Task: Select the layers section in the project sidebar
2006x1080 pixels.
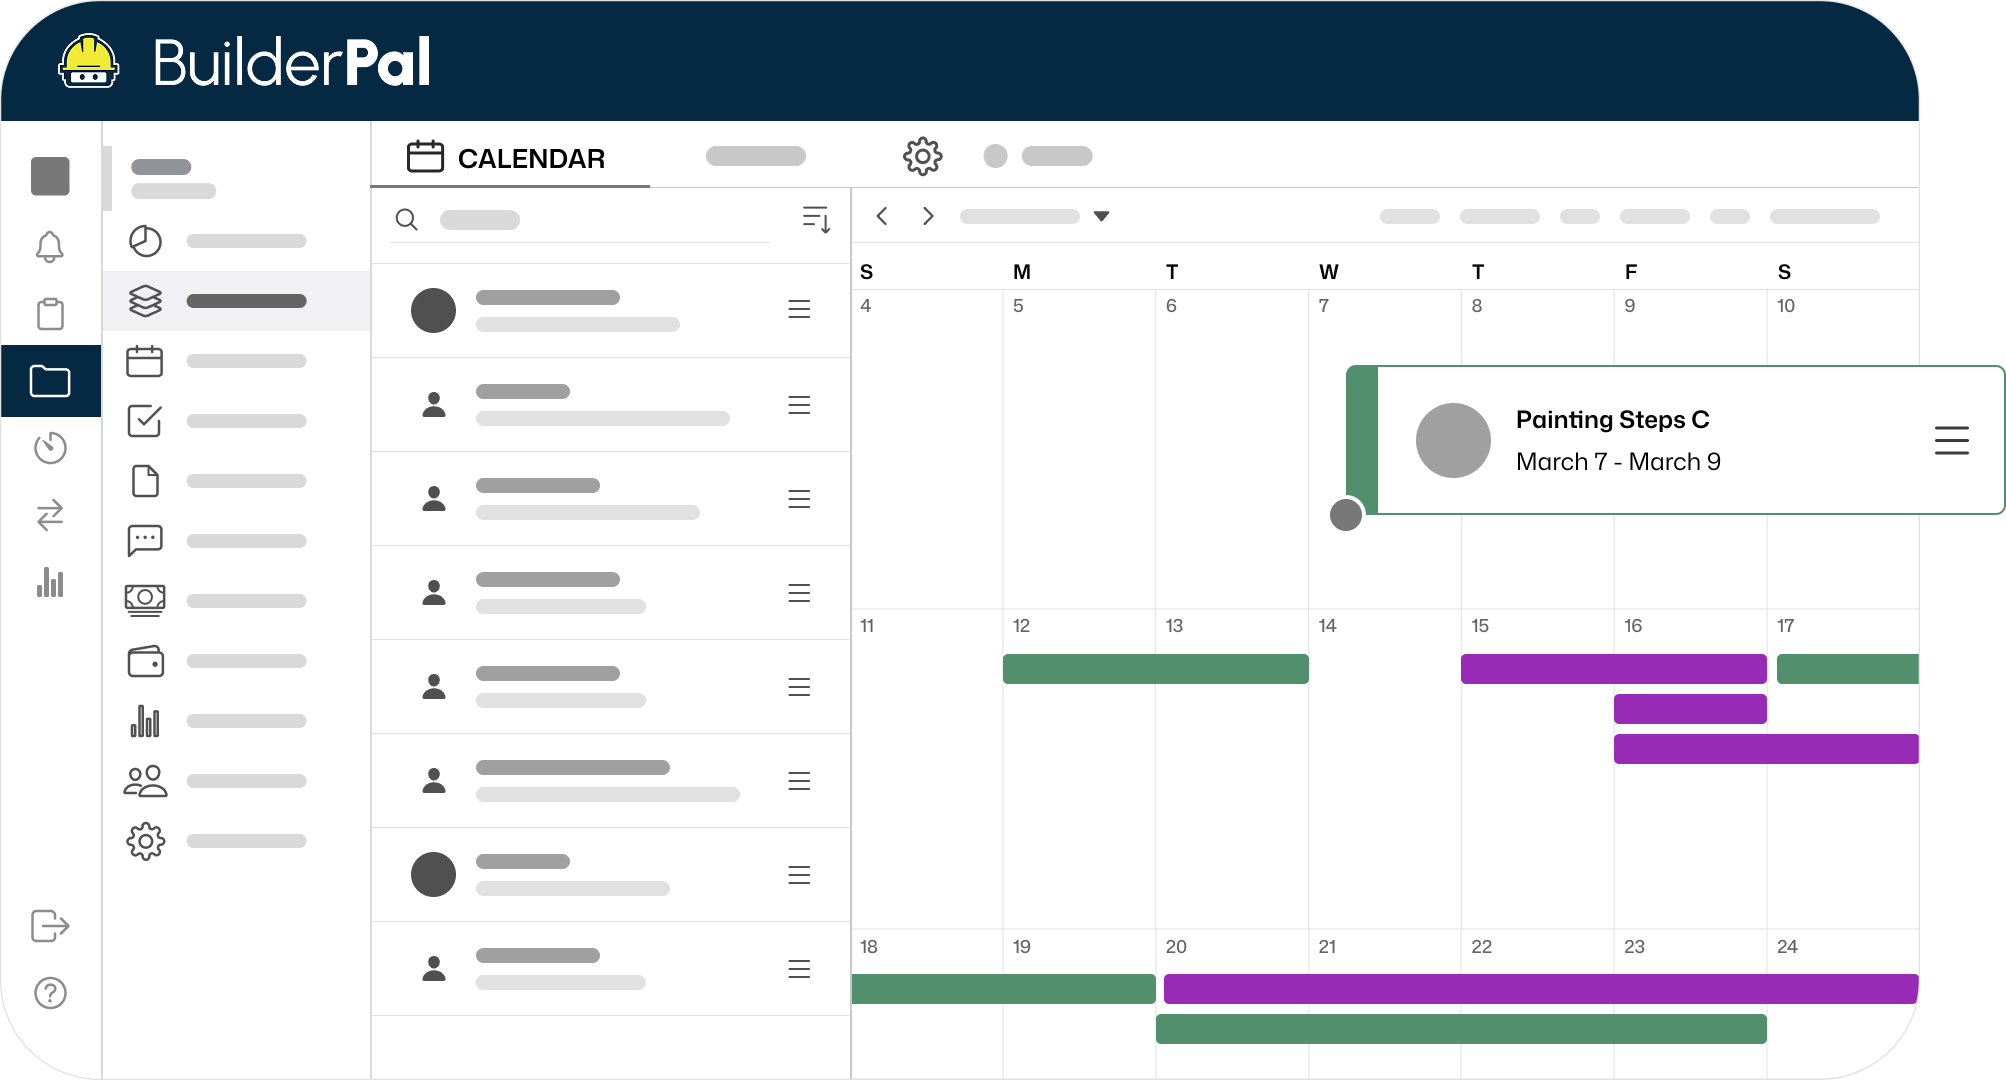Action: pyautogui.click(x=145, y=300)
